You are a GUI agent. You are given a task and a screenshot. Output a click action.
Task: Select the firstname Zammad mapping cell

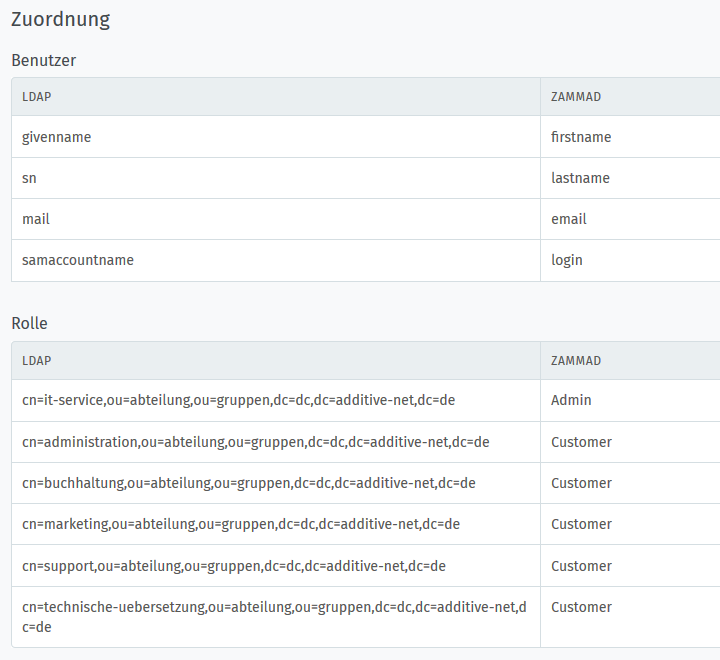point(630,137)
